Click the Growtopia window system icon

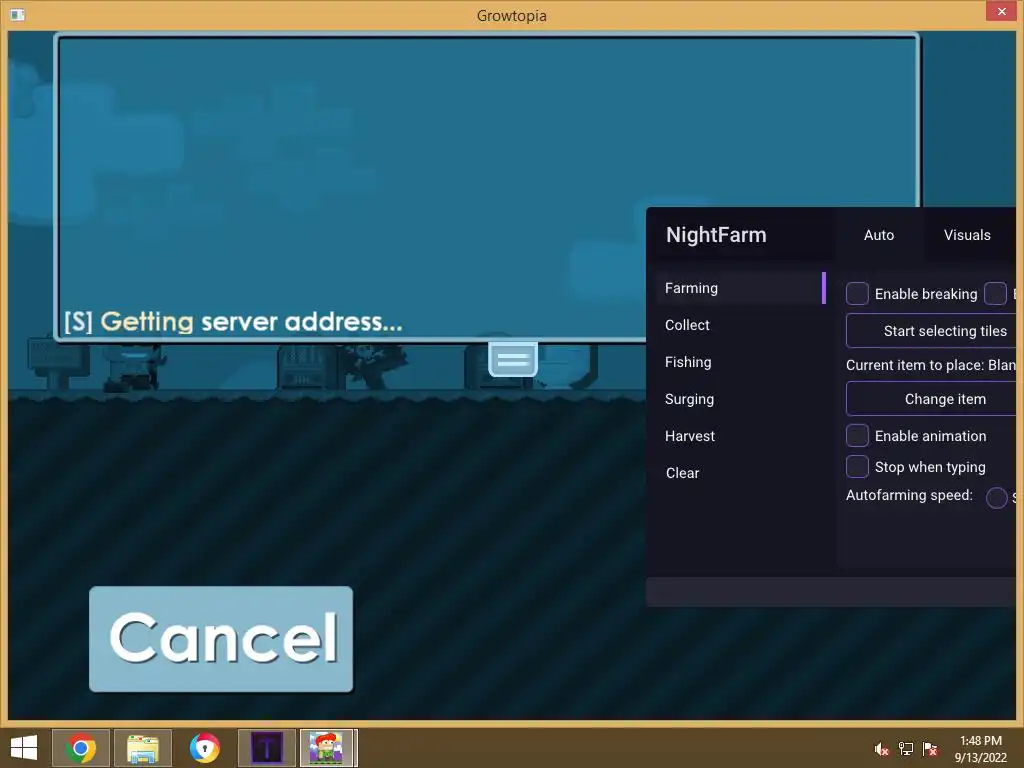click(18, 14)
